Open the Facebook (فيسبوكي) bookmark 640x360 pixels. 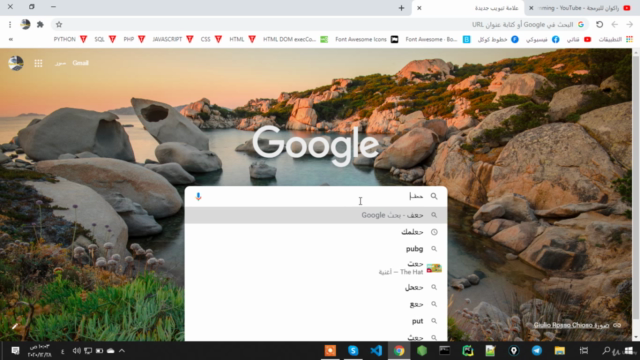542,39
